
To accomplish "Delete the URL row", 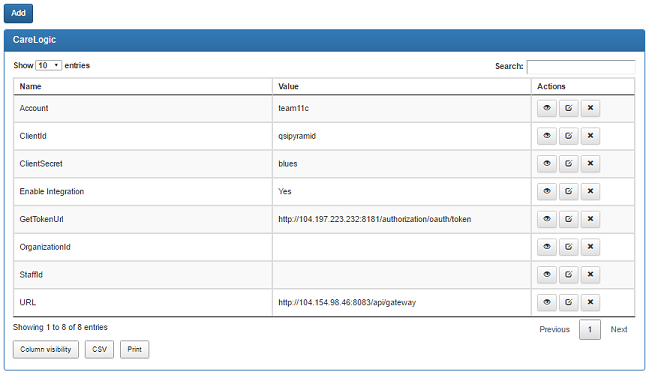I will (x=590, y=302).
